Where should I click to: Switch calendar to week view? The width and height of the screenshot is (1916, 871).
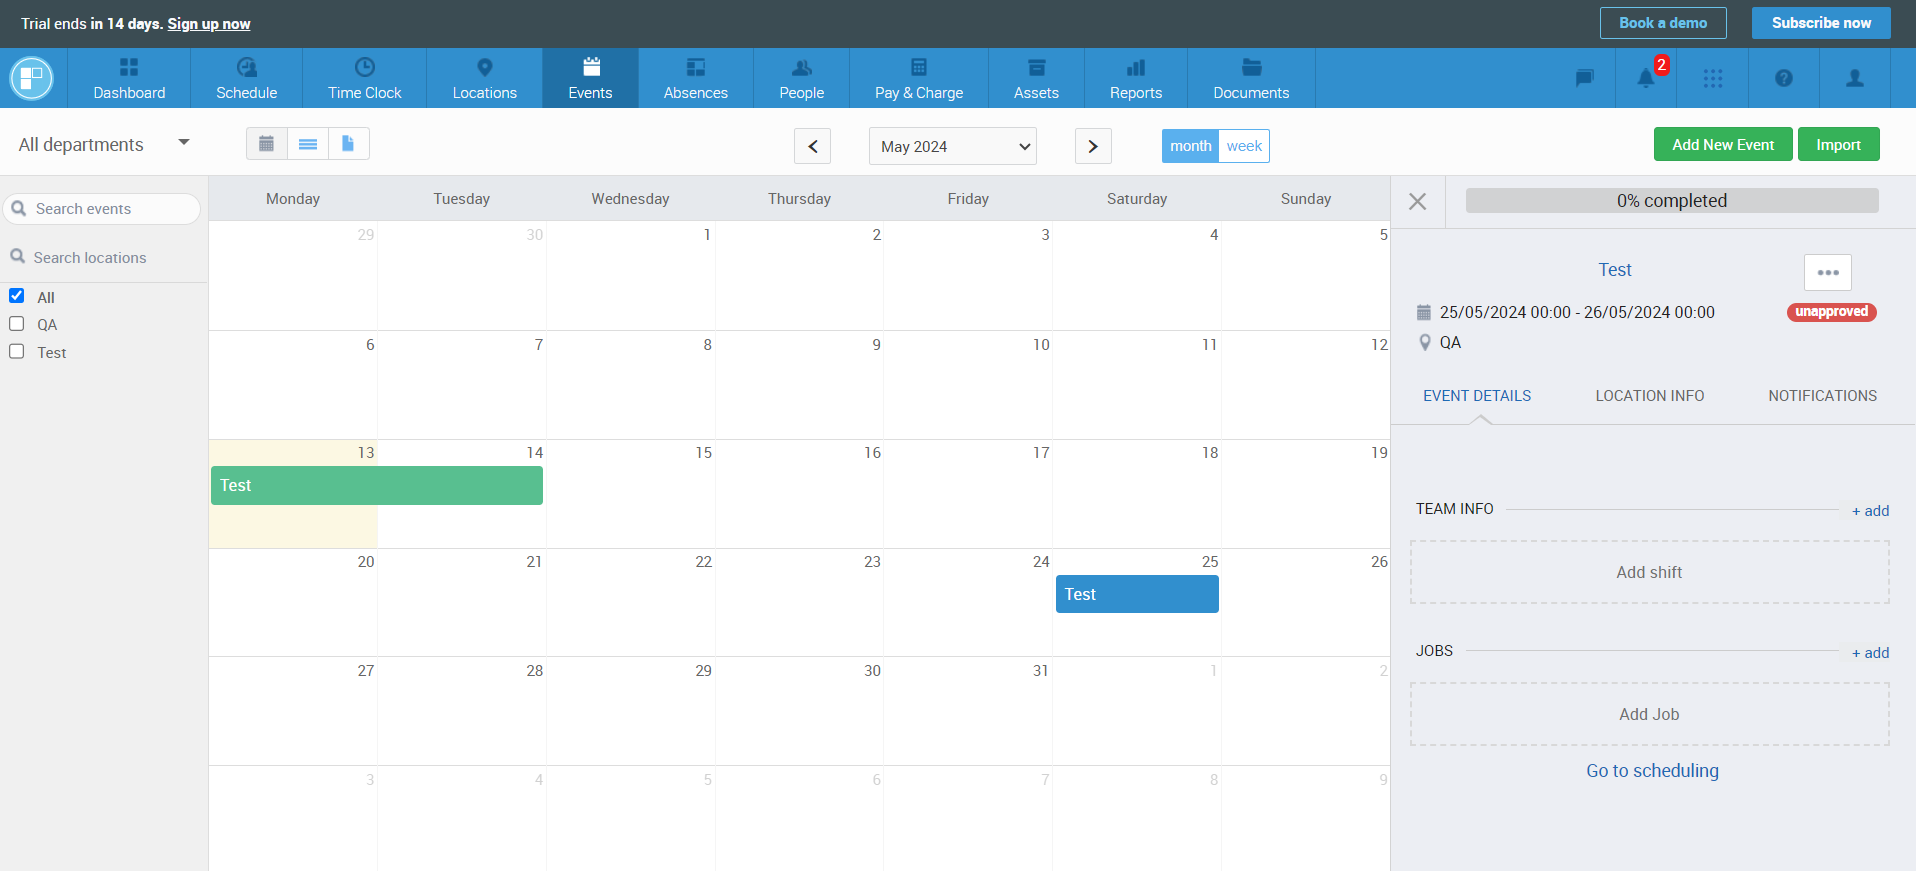click(x=1244, y=146)
